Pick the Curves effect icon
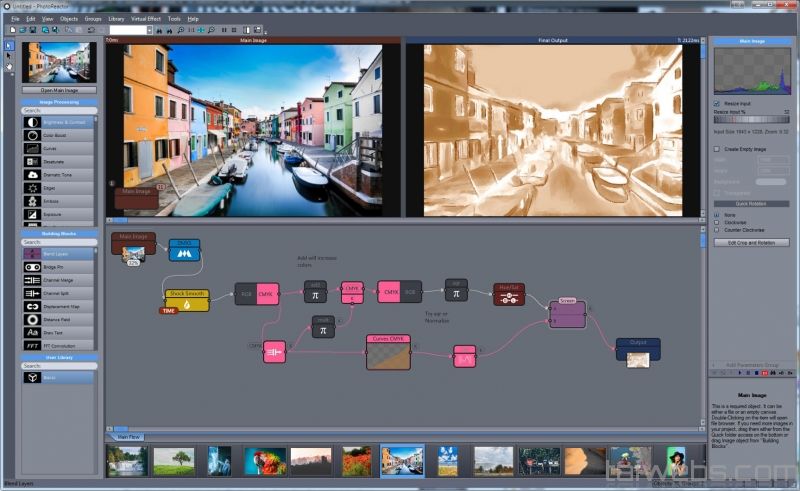This screenshot has width=800, height=491. (32, 148)
